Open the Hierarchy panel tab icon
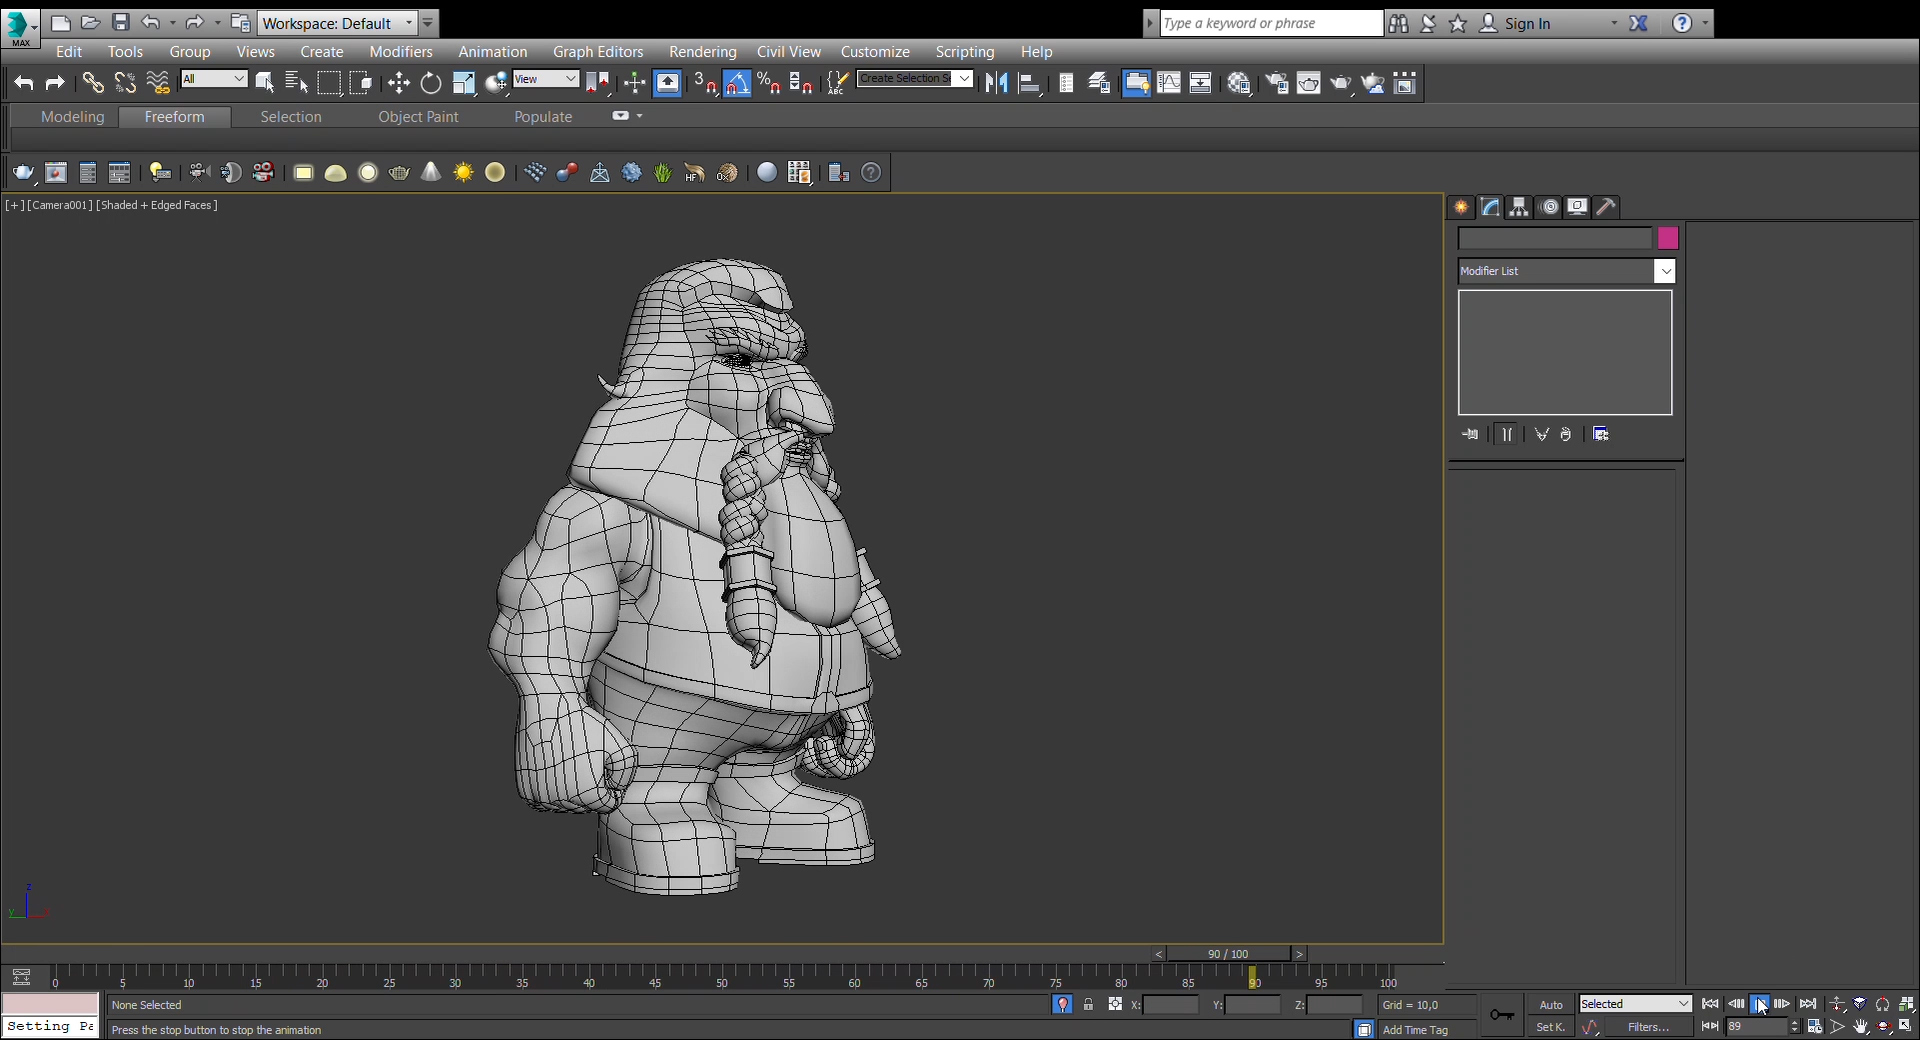Viewport: 1920px width, 1040px height. (1519, 207)
